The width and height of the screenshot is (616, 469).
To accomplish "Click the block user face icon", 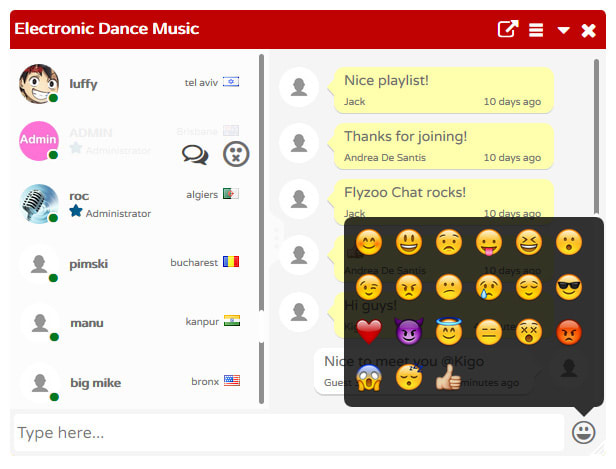I will click(x=236, y=154).
